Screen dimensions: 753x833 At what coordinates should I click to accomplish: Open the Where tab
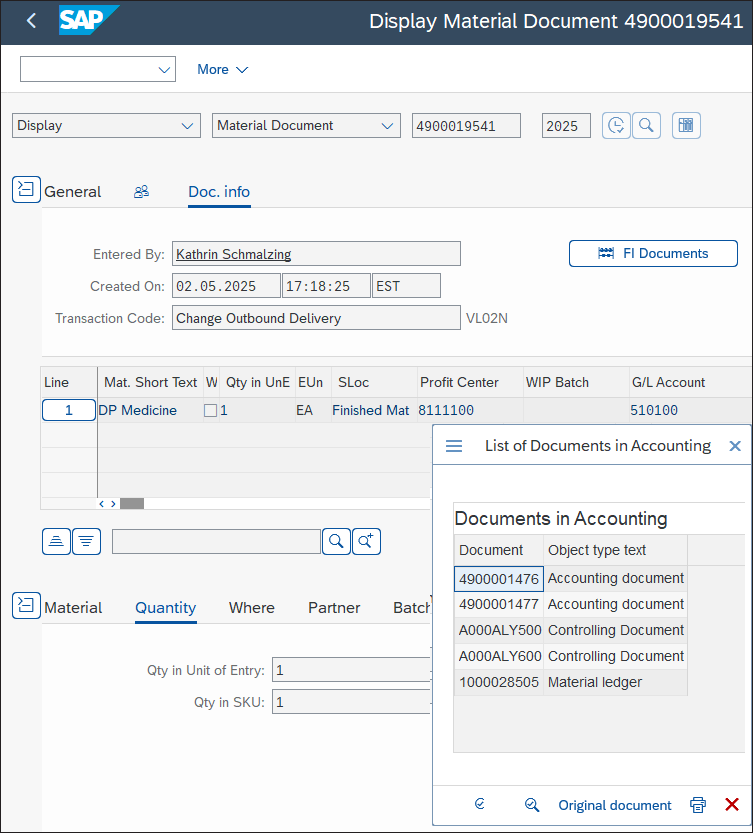tap(251, 607)
